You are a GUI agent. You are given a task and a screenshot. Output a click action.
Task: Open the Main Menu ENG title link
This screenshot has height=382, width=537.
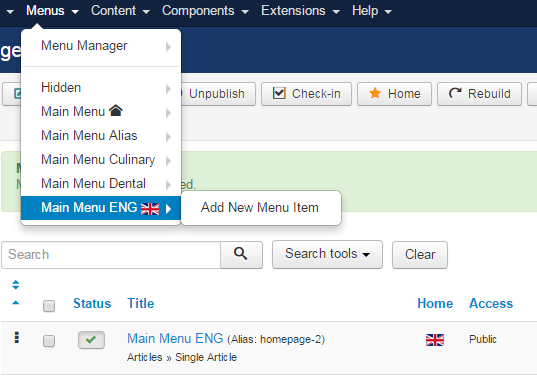(175, 338)
